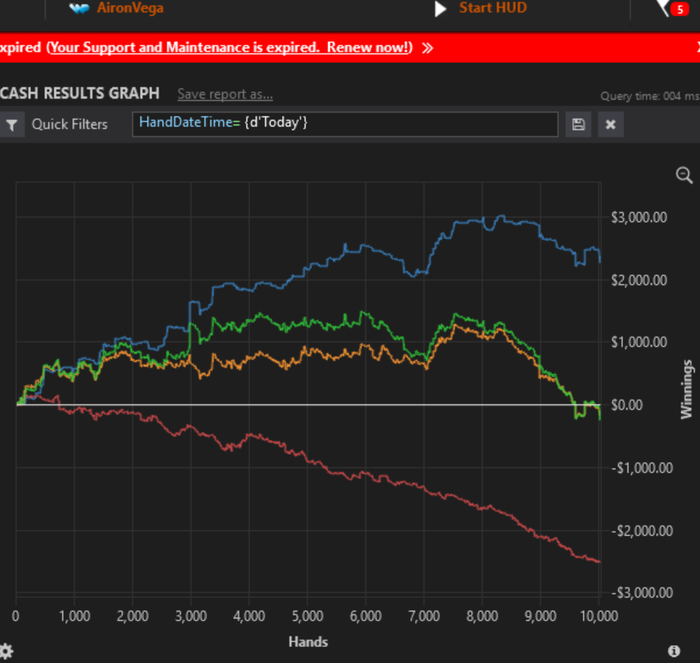Viewport: 700px width, 663px height.
Task: Click the $3,000.00 axis label
Action: (639, 217)
